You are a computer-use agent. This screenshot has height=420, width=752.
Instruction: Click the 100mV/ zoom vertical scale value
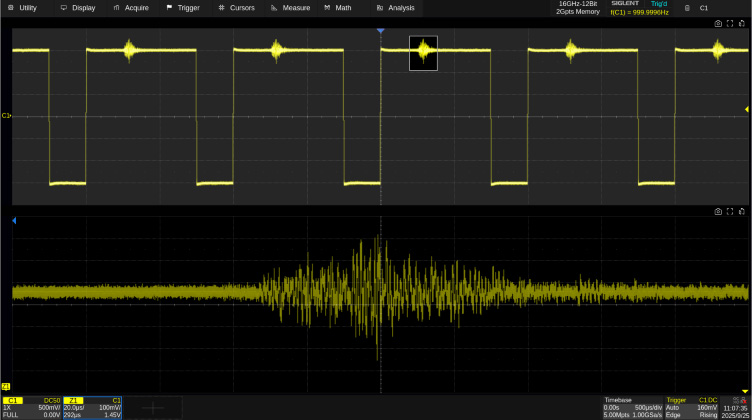point(110,408)
